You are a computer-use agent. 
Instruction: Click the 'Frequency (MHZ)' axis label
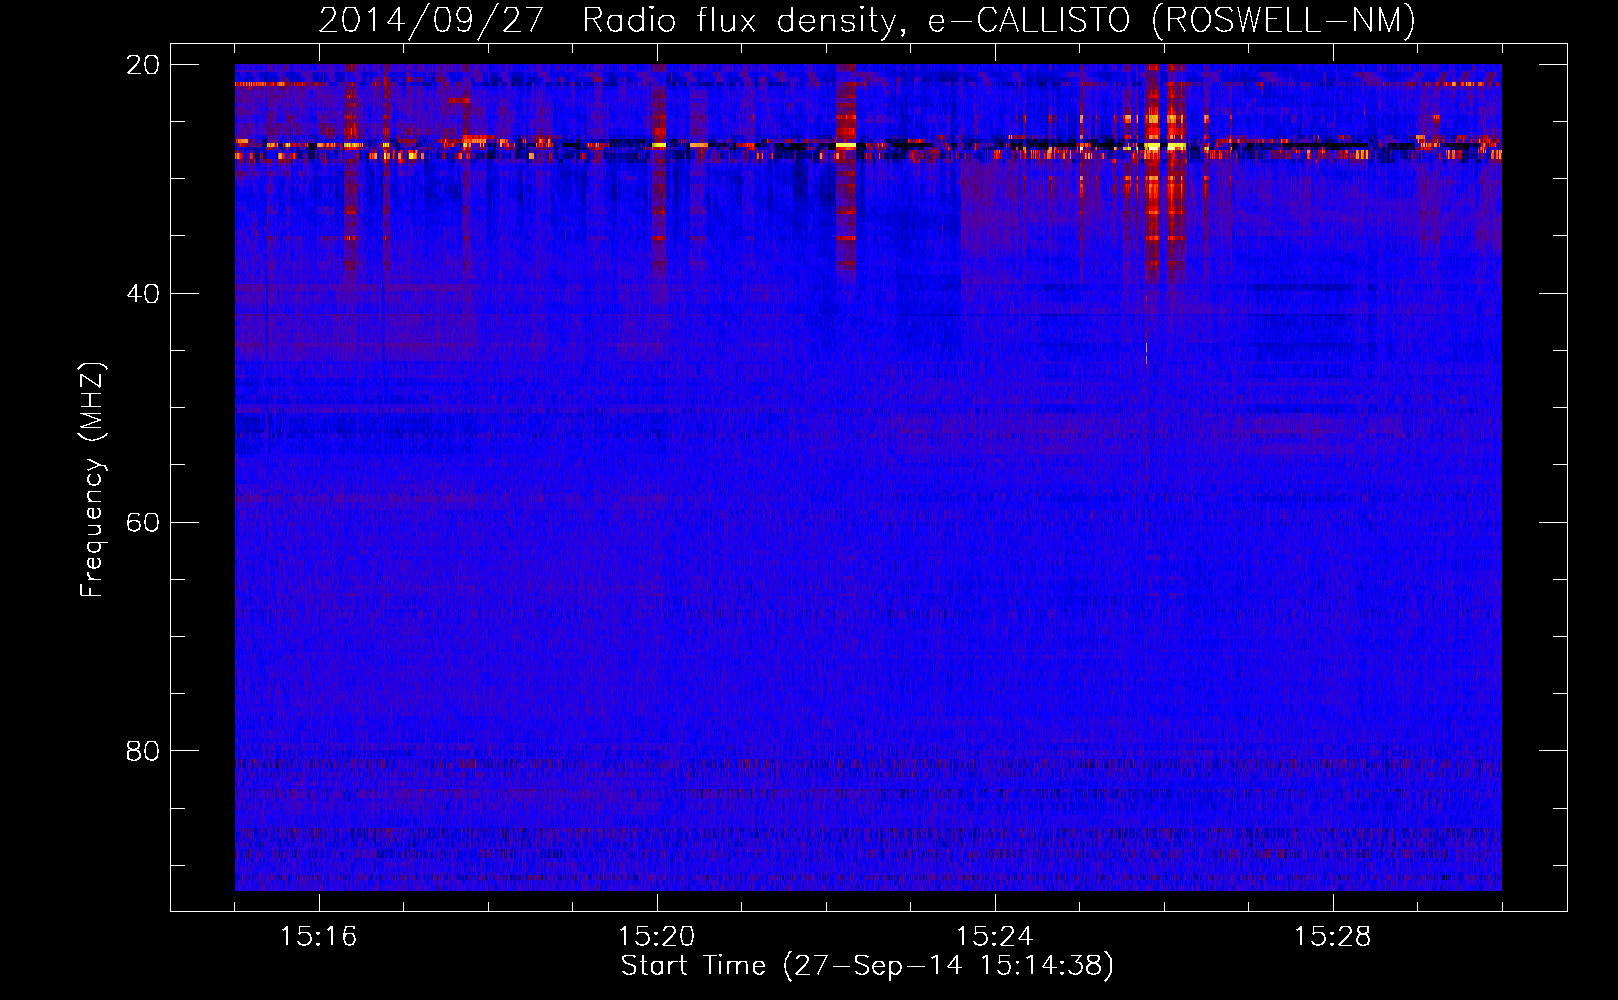point(92,480)
